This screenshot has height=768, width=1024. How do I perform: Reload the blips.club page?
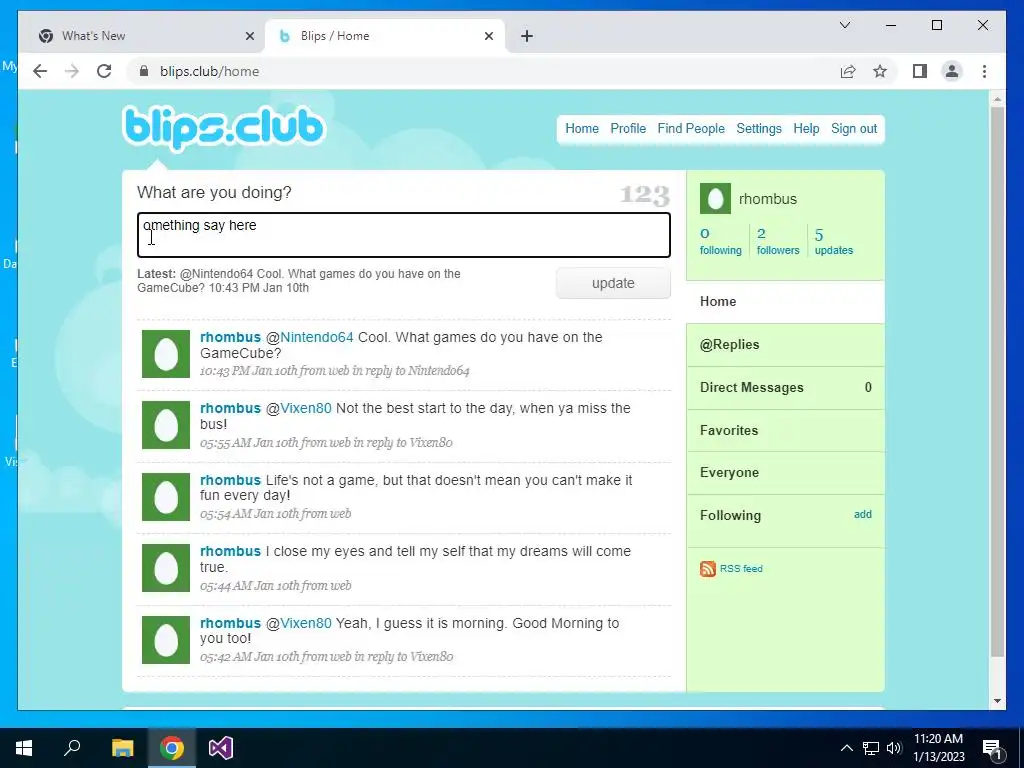point(104,71)
